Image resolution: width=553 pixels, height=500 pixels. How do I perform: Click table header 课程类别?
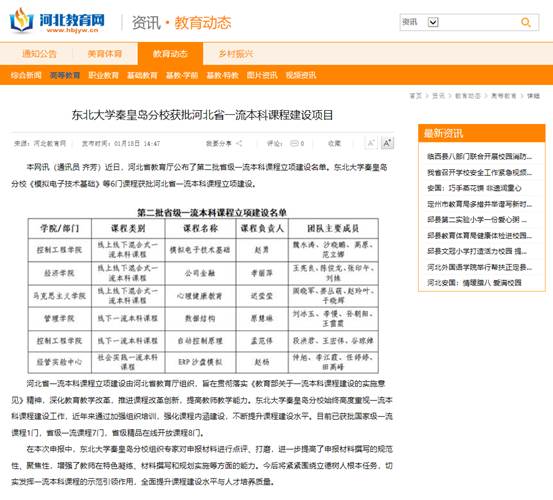click(x=128, y=228)
